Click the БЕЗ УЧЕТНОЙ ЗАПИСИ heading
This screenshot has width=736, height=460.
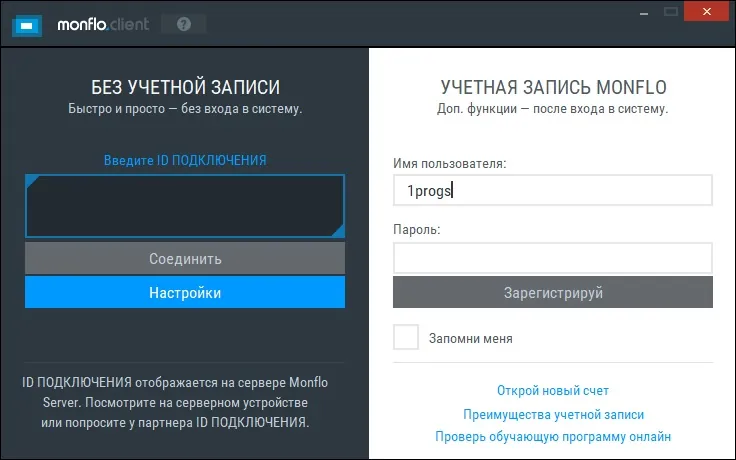tap(185, 87)
